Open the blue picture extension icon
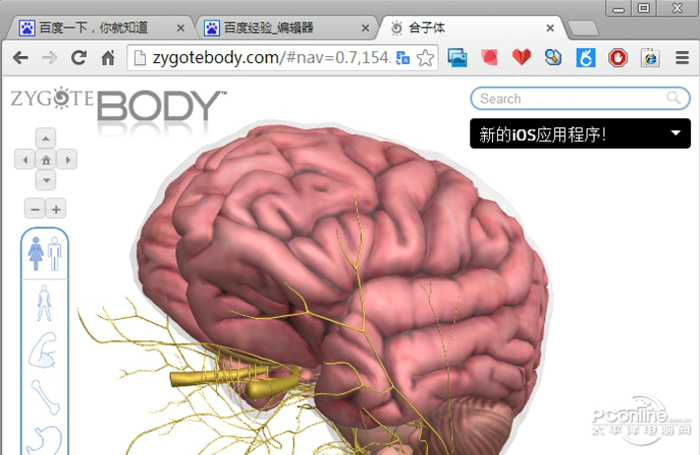Screen dimensions: 700x455 (x=458, y=58)
